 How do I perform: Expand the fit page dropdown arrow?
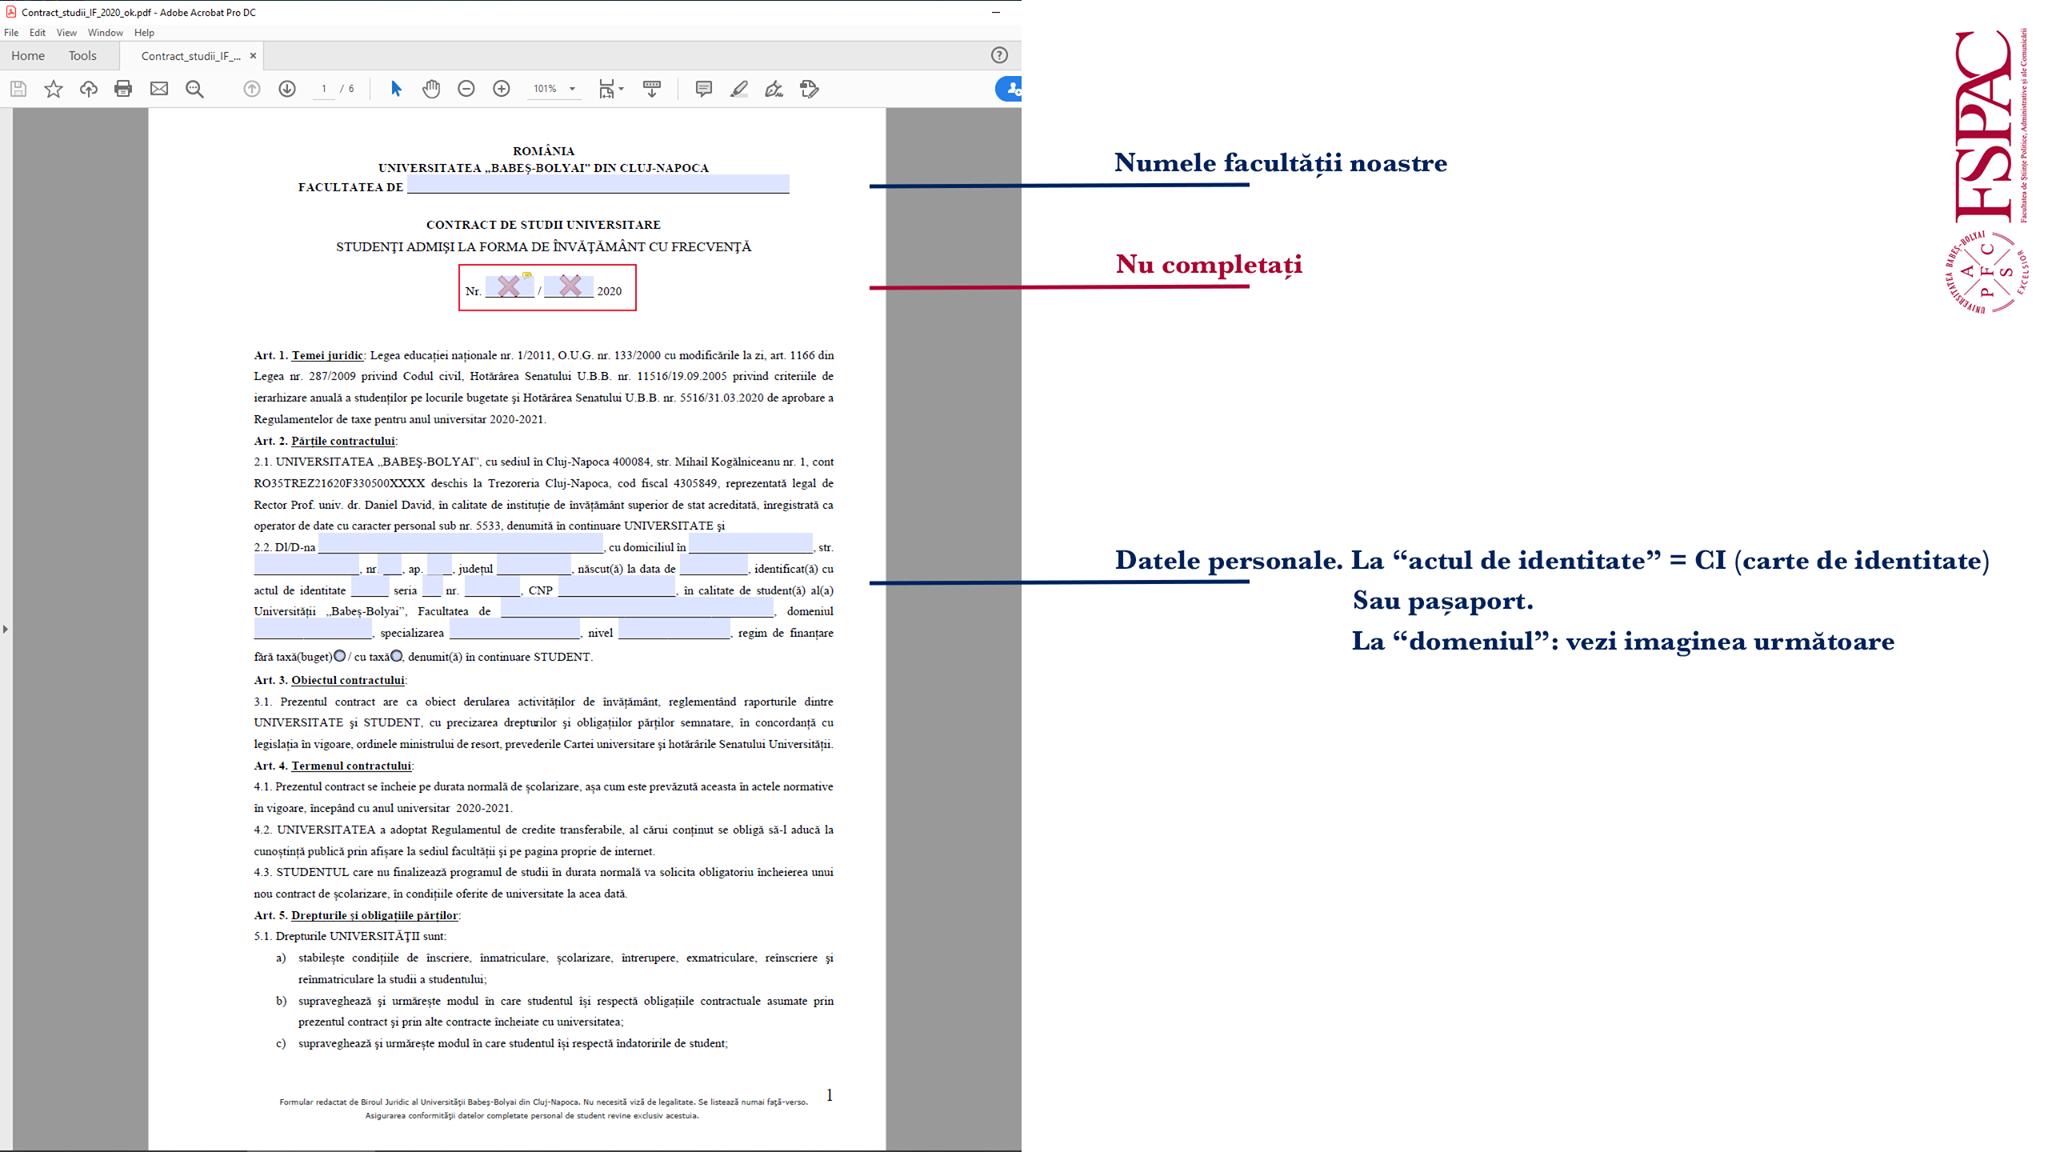point(621,89)
